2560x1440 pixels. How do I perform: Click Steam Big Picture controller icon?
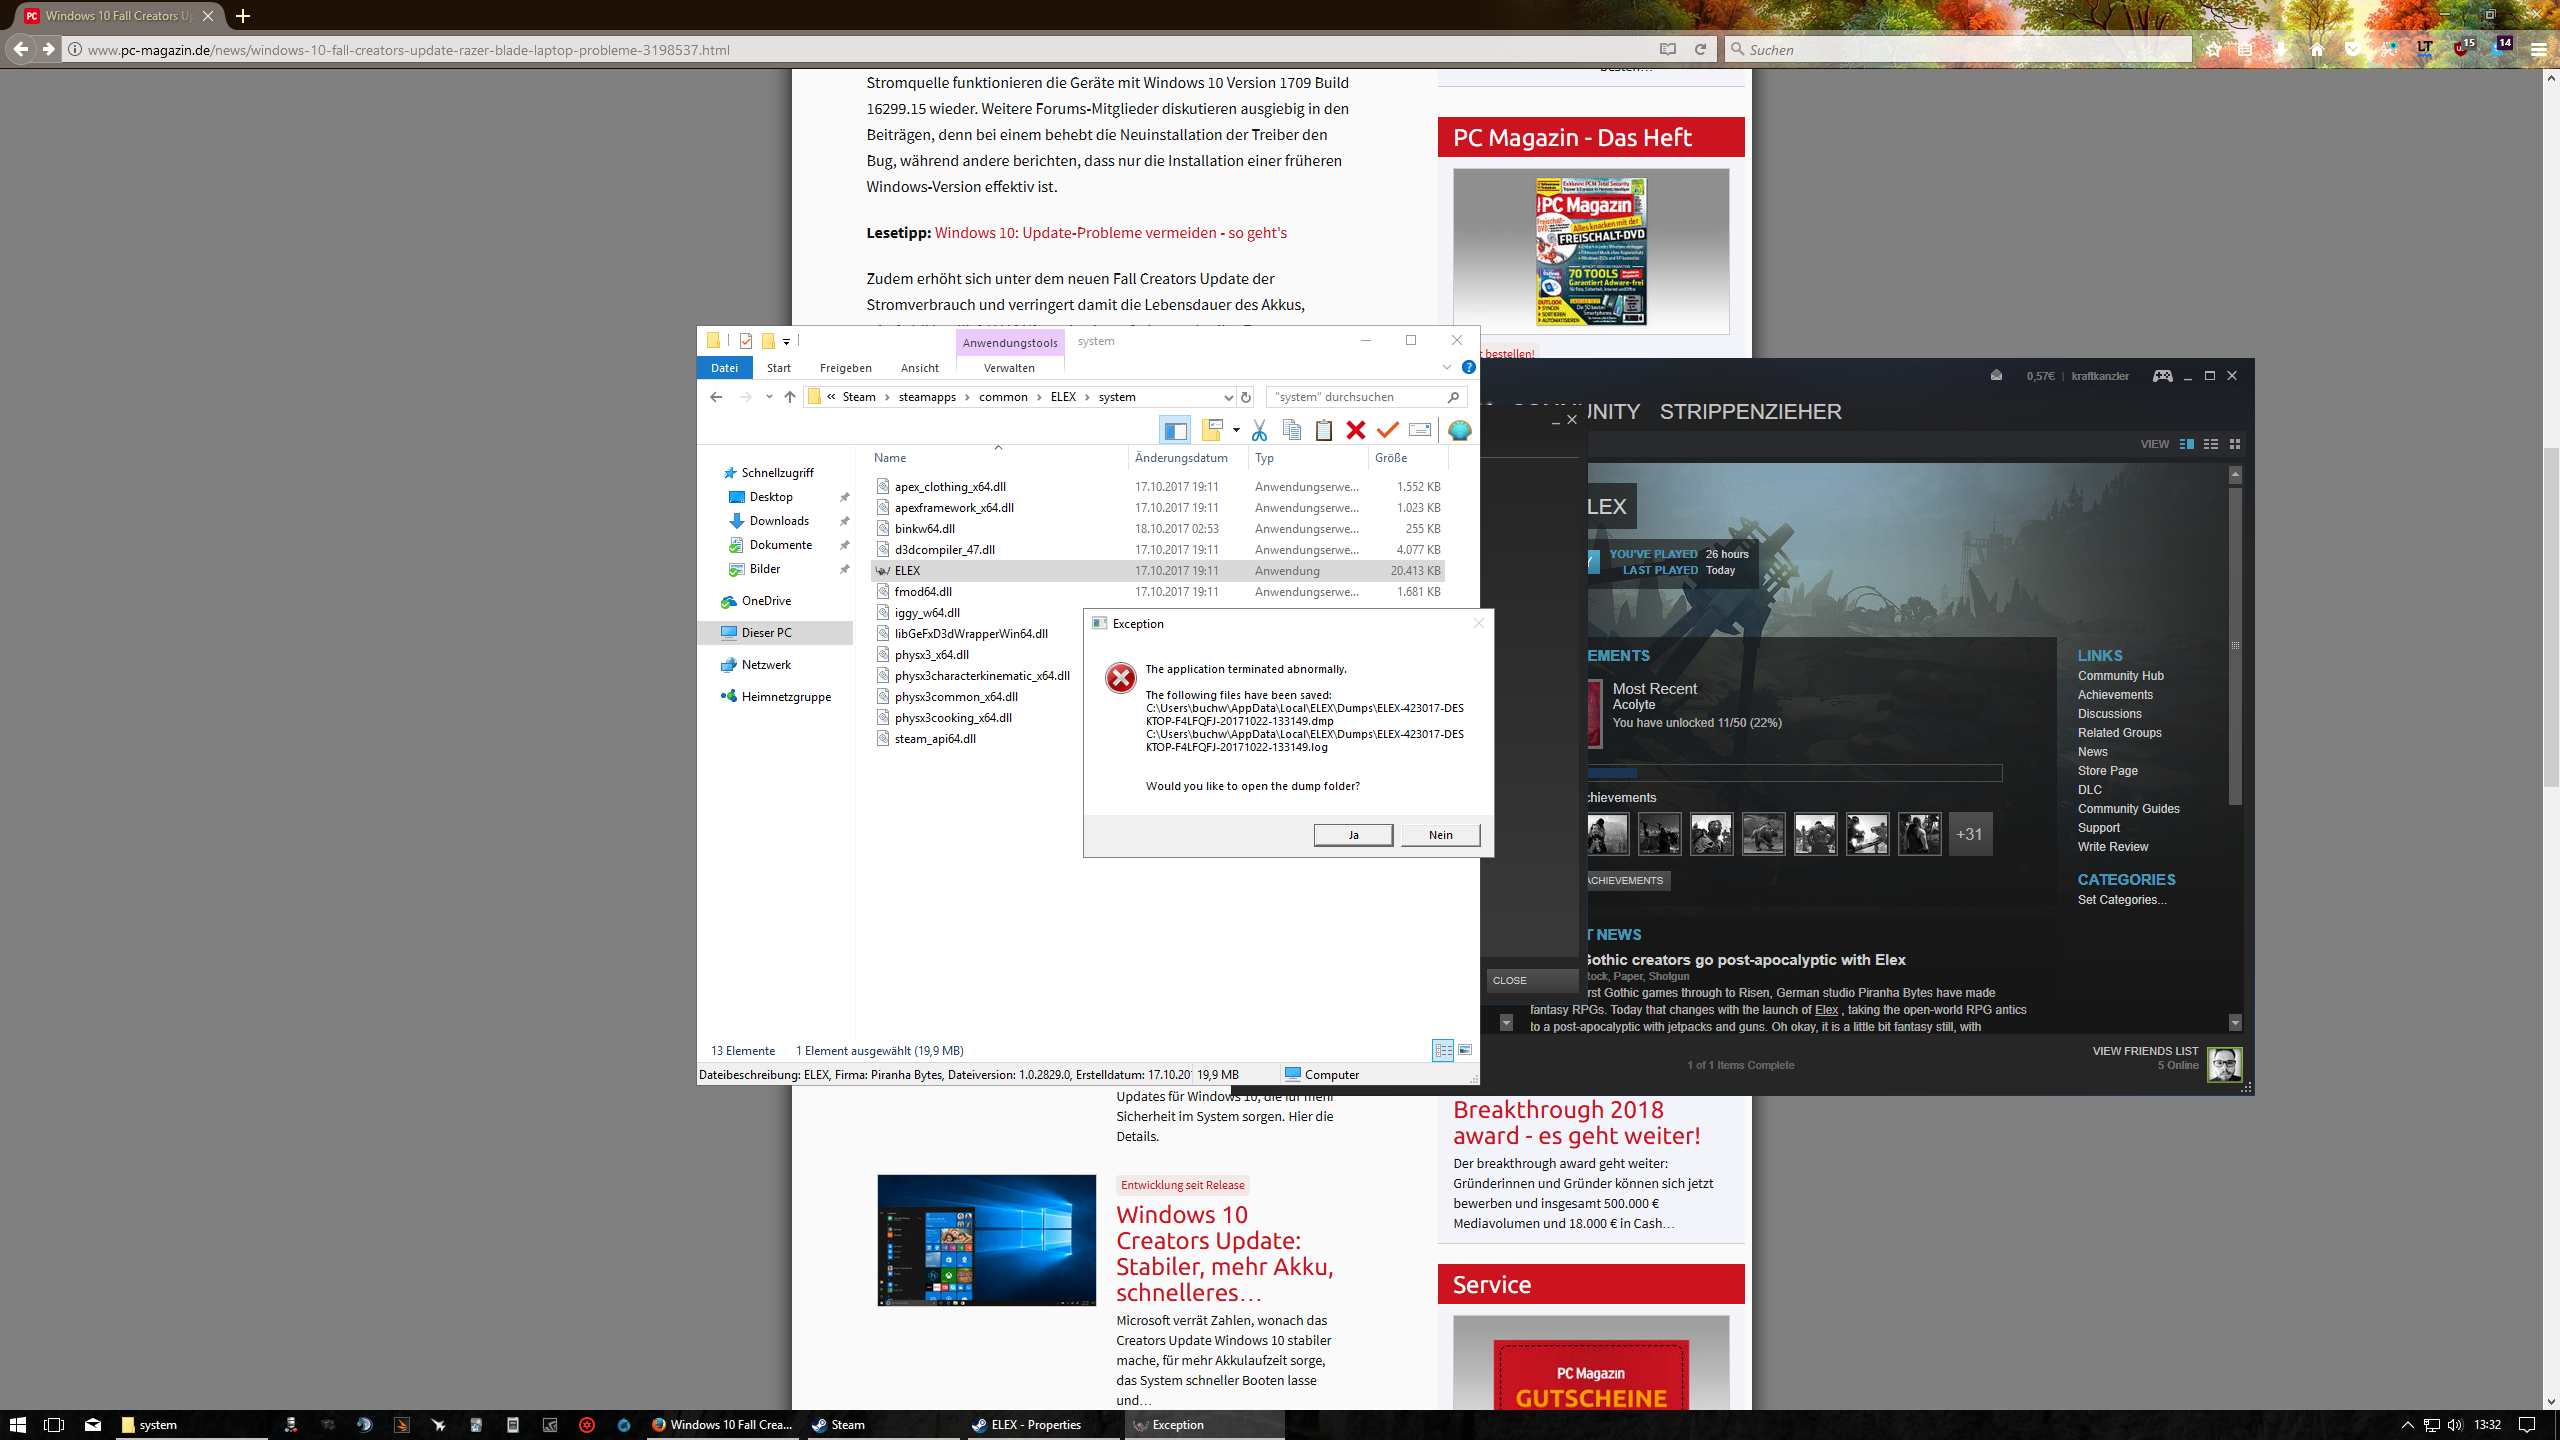click(x=2162, y=376)
